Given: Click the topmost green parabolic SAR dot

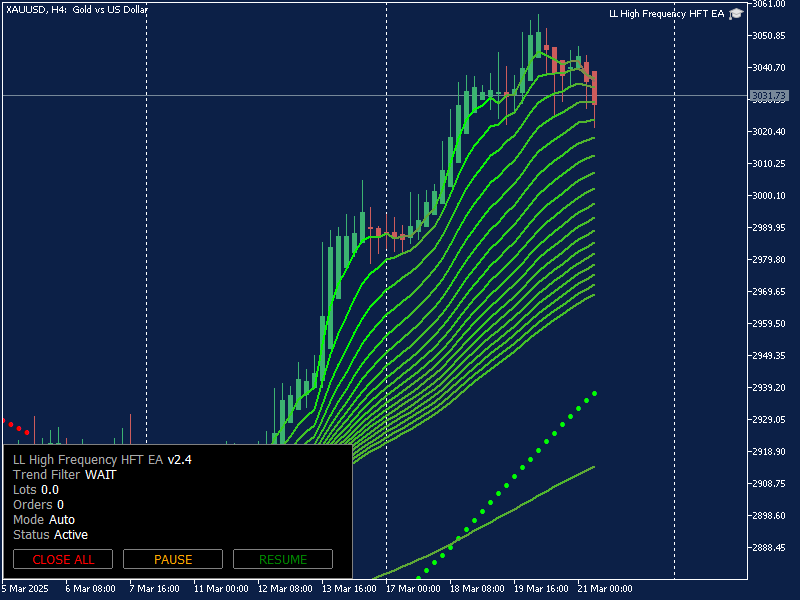Looking at the screenshot, I should pyautogui.click(x=594, y=393).
